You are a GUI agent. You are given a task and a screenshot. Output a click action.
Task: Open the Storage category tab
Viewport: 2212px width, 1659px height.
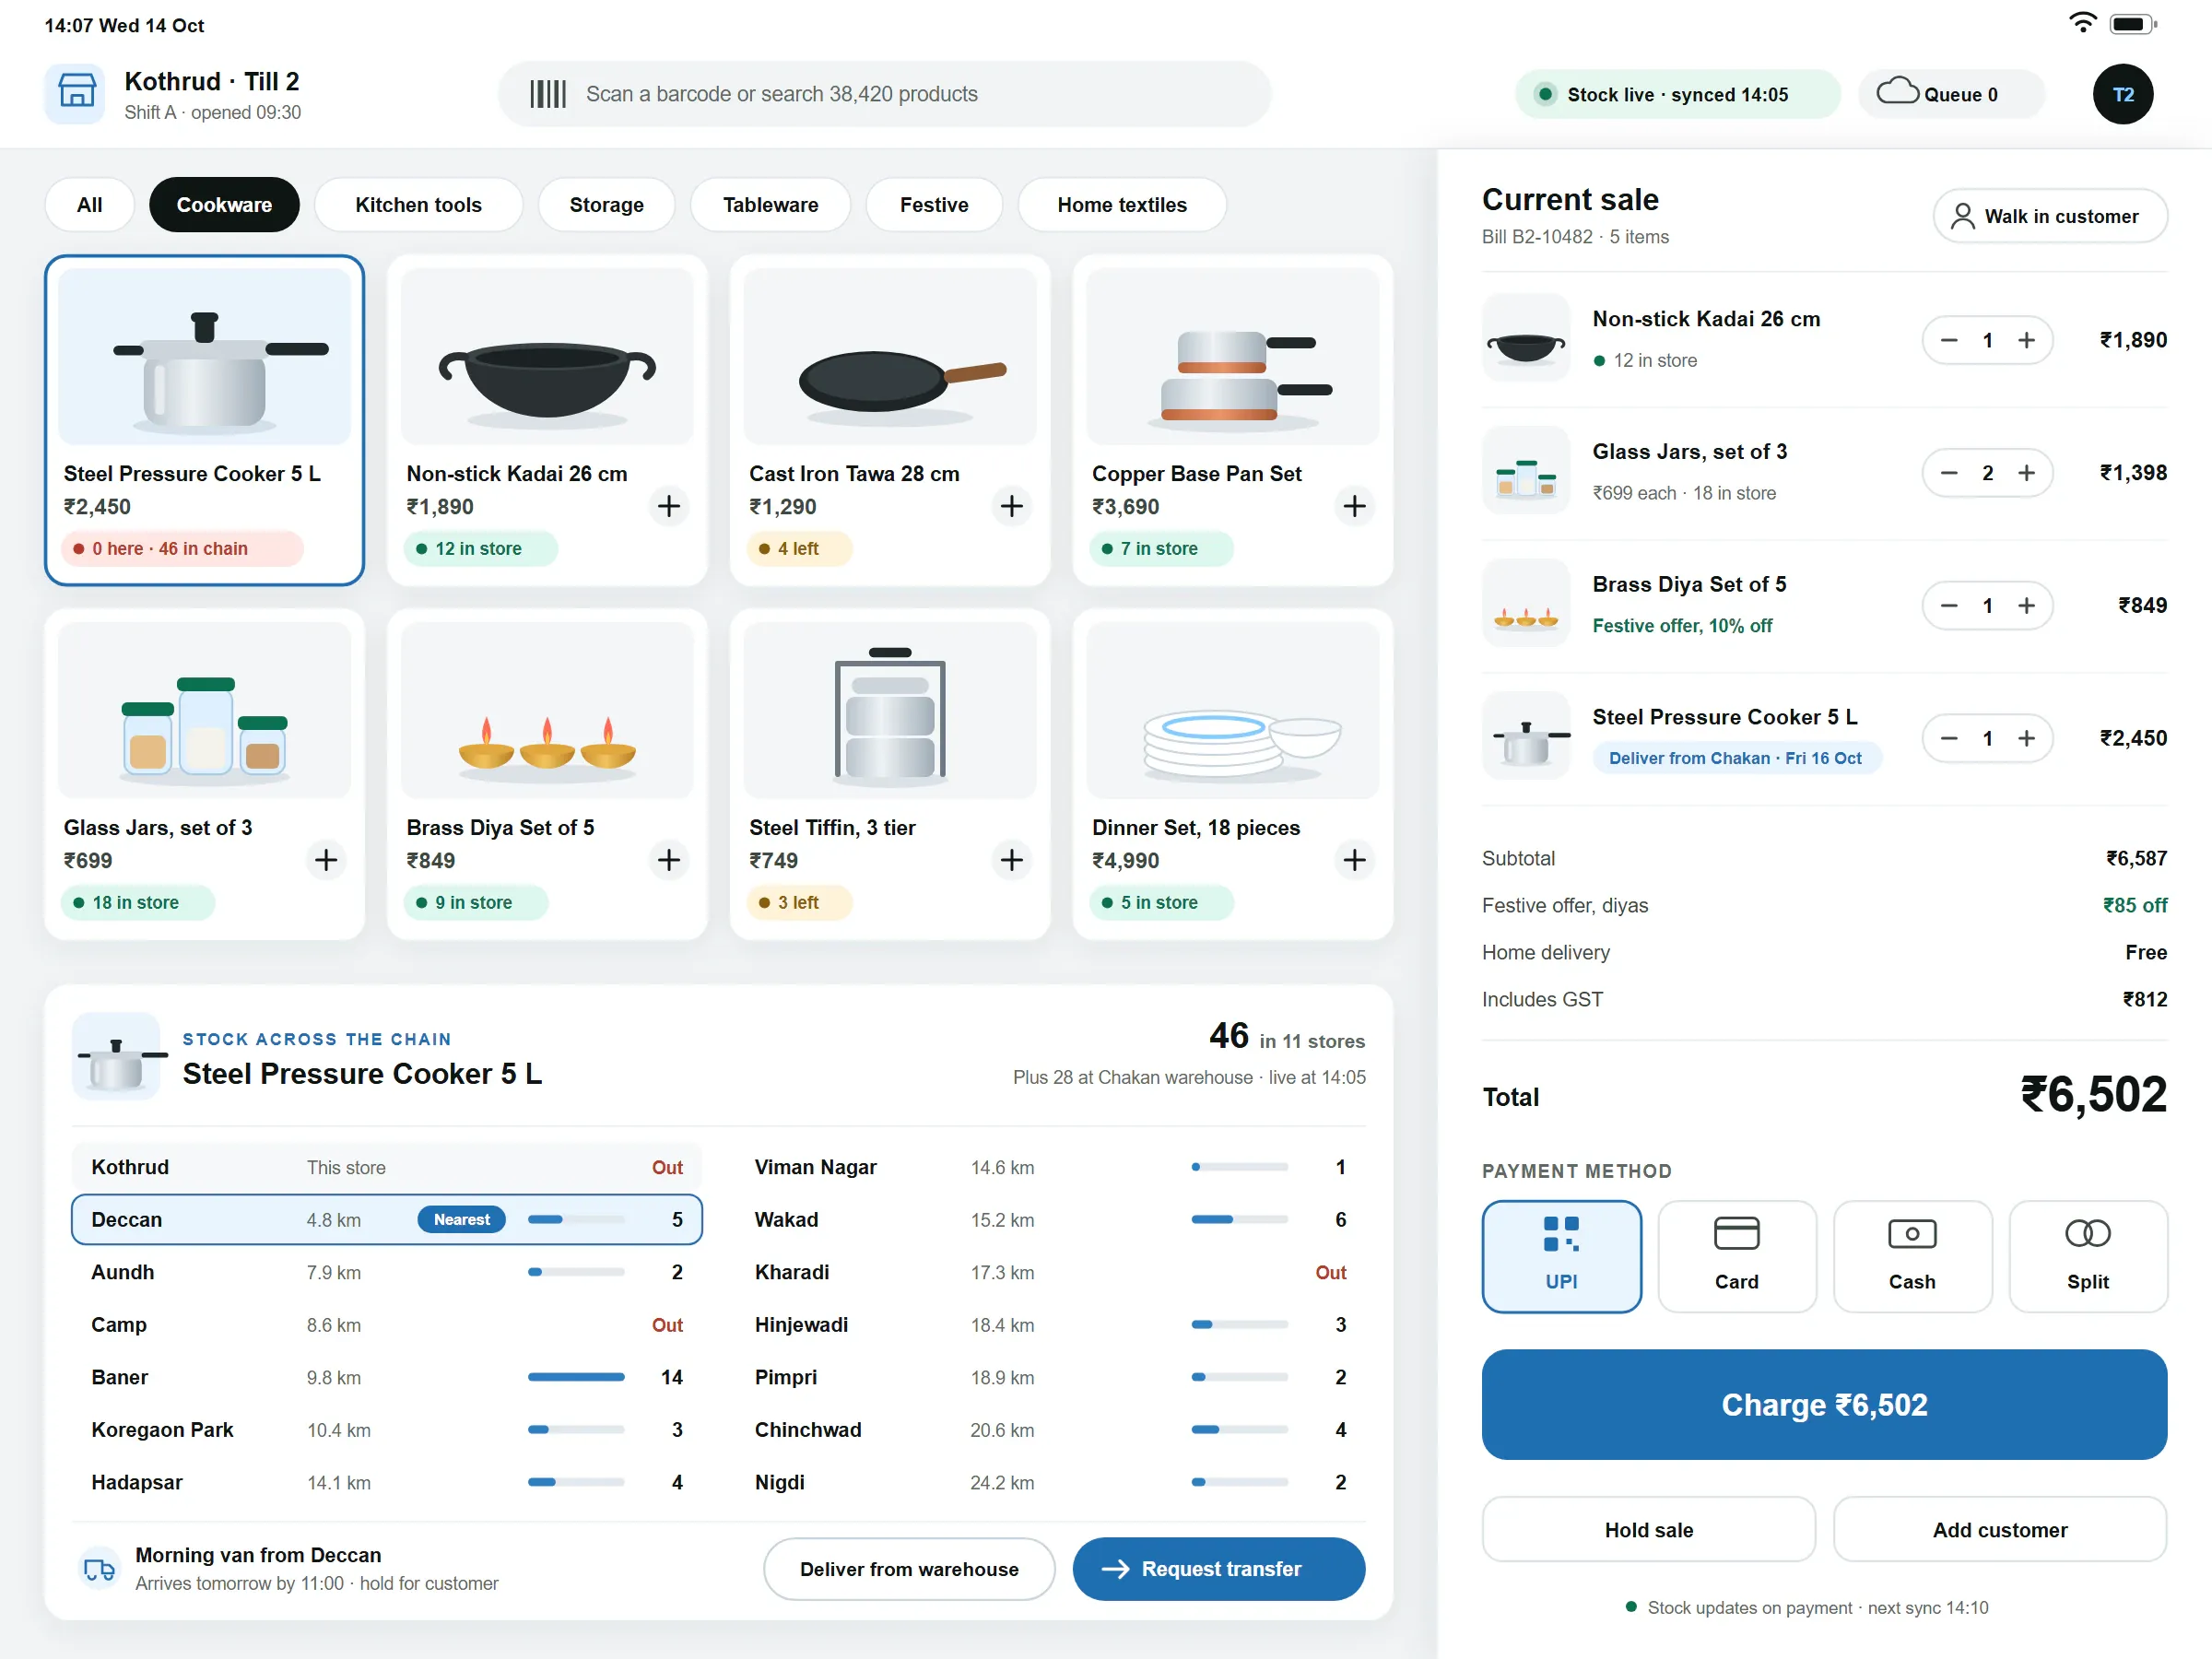click(606, 205)
